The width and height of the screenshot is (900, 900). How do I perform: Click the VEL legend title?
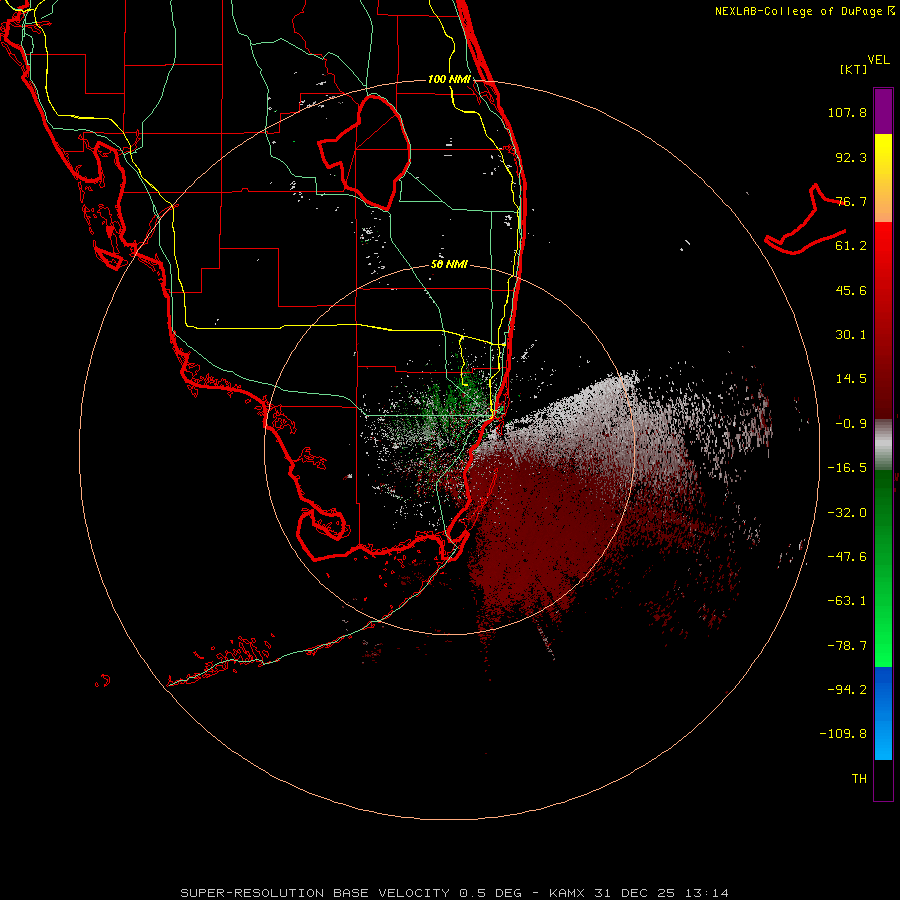(878, 60)
